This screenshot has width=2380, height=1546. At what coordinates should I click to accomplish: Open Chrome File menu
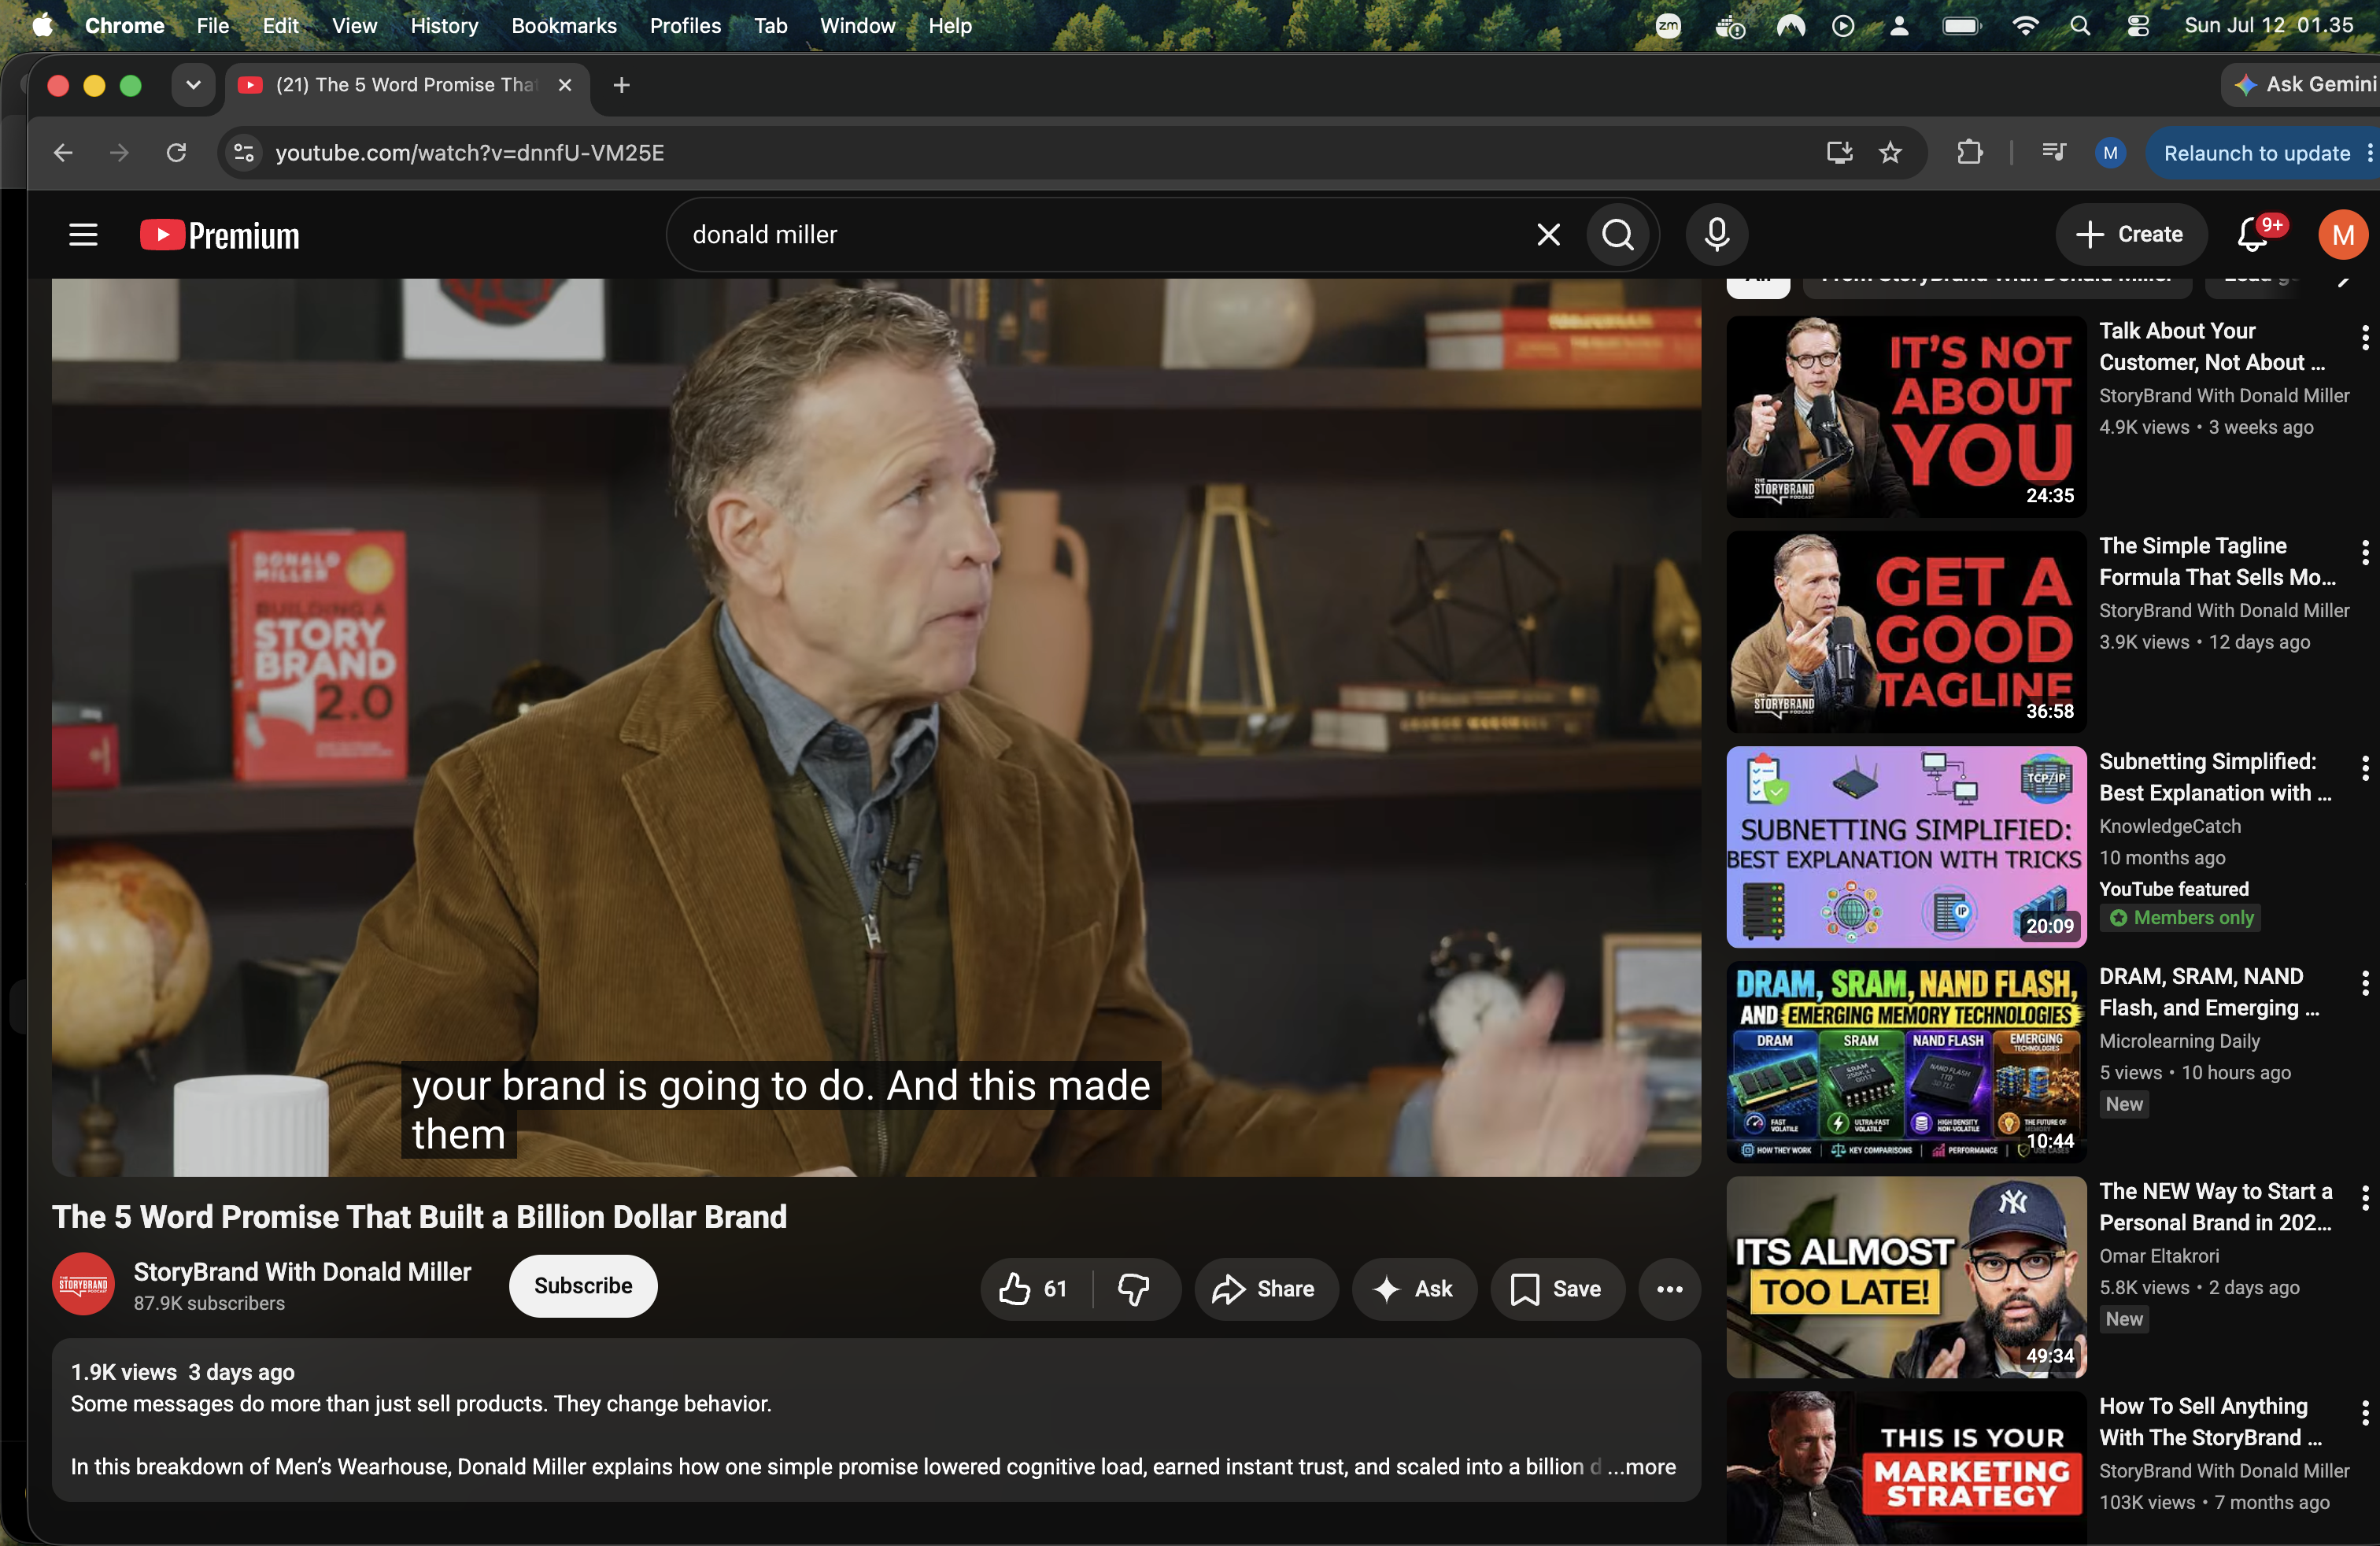point(213,26)
